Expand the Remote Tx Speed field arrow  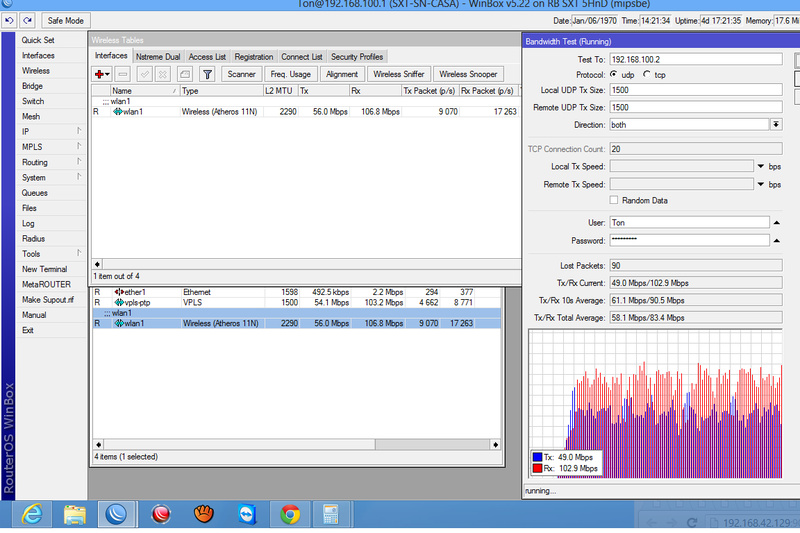(x=761, y=184)
